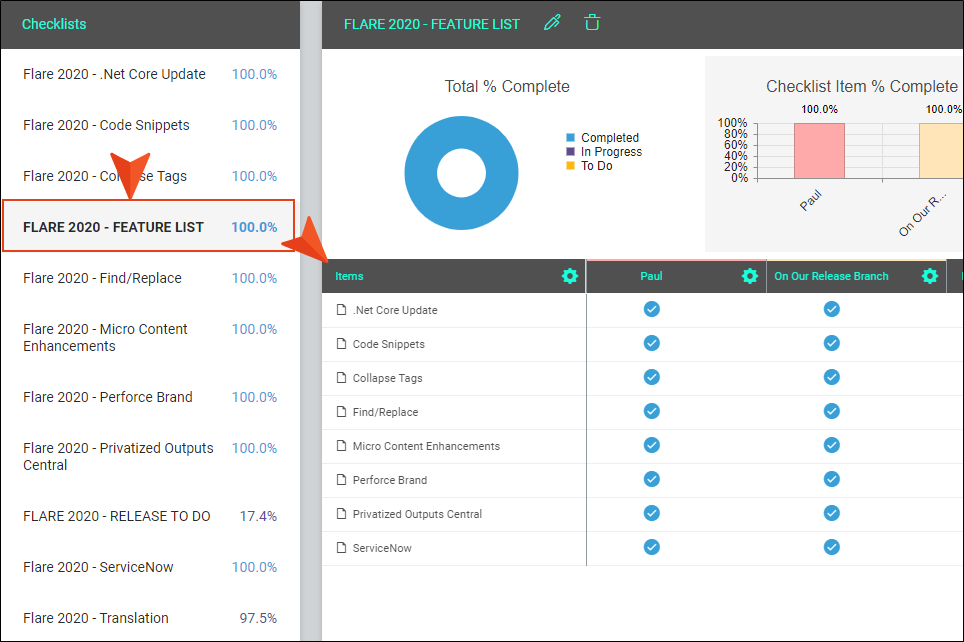Toggle Paul's check for Code Snippets
This screenshot has height=642, width=964.
point(652,343)
